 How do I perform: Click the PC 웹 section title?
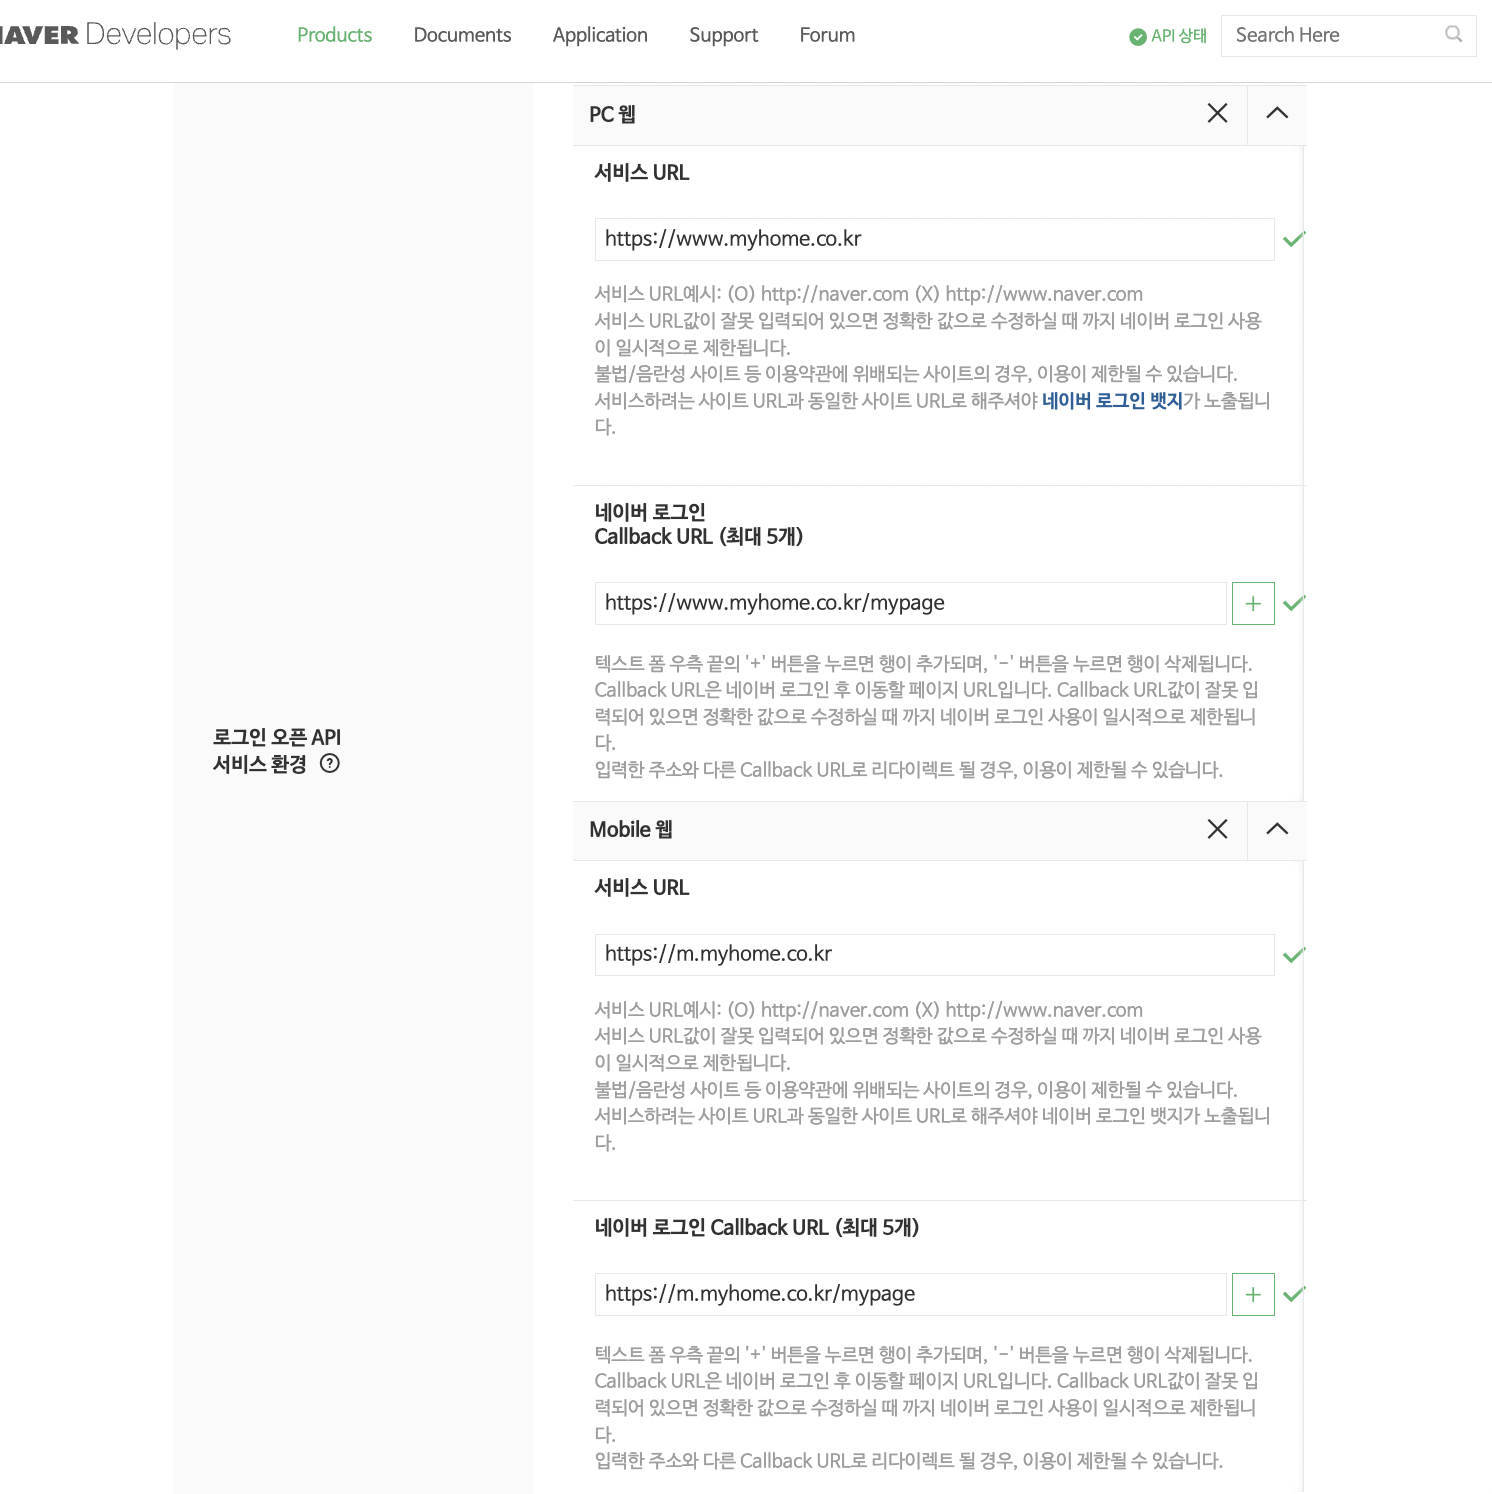[612, 114]
